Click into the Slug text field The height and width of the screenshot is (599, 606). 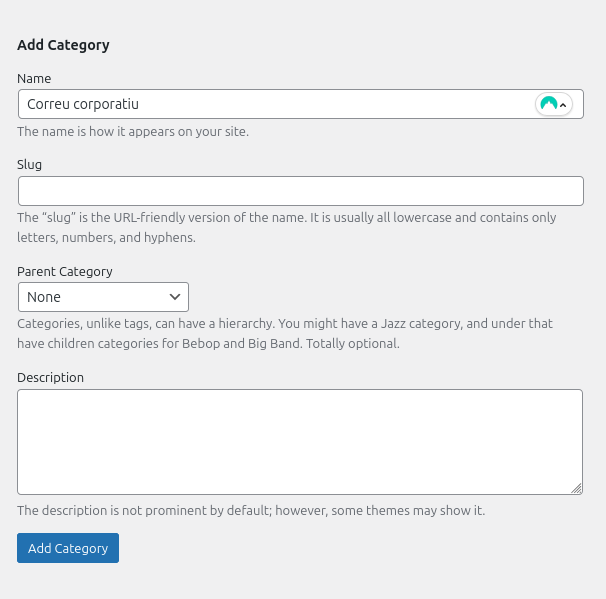click(x=300, y=191)
